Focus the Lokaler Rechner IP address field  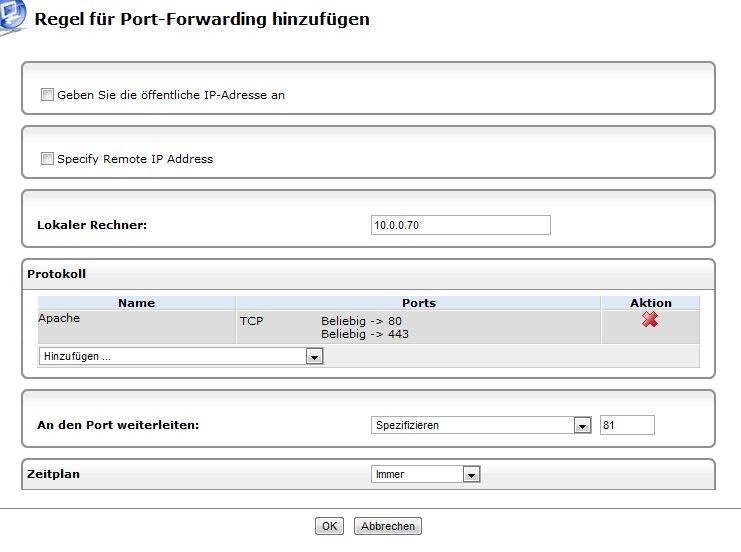(x=460, y=225)
